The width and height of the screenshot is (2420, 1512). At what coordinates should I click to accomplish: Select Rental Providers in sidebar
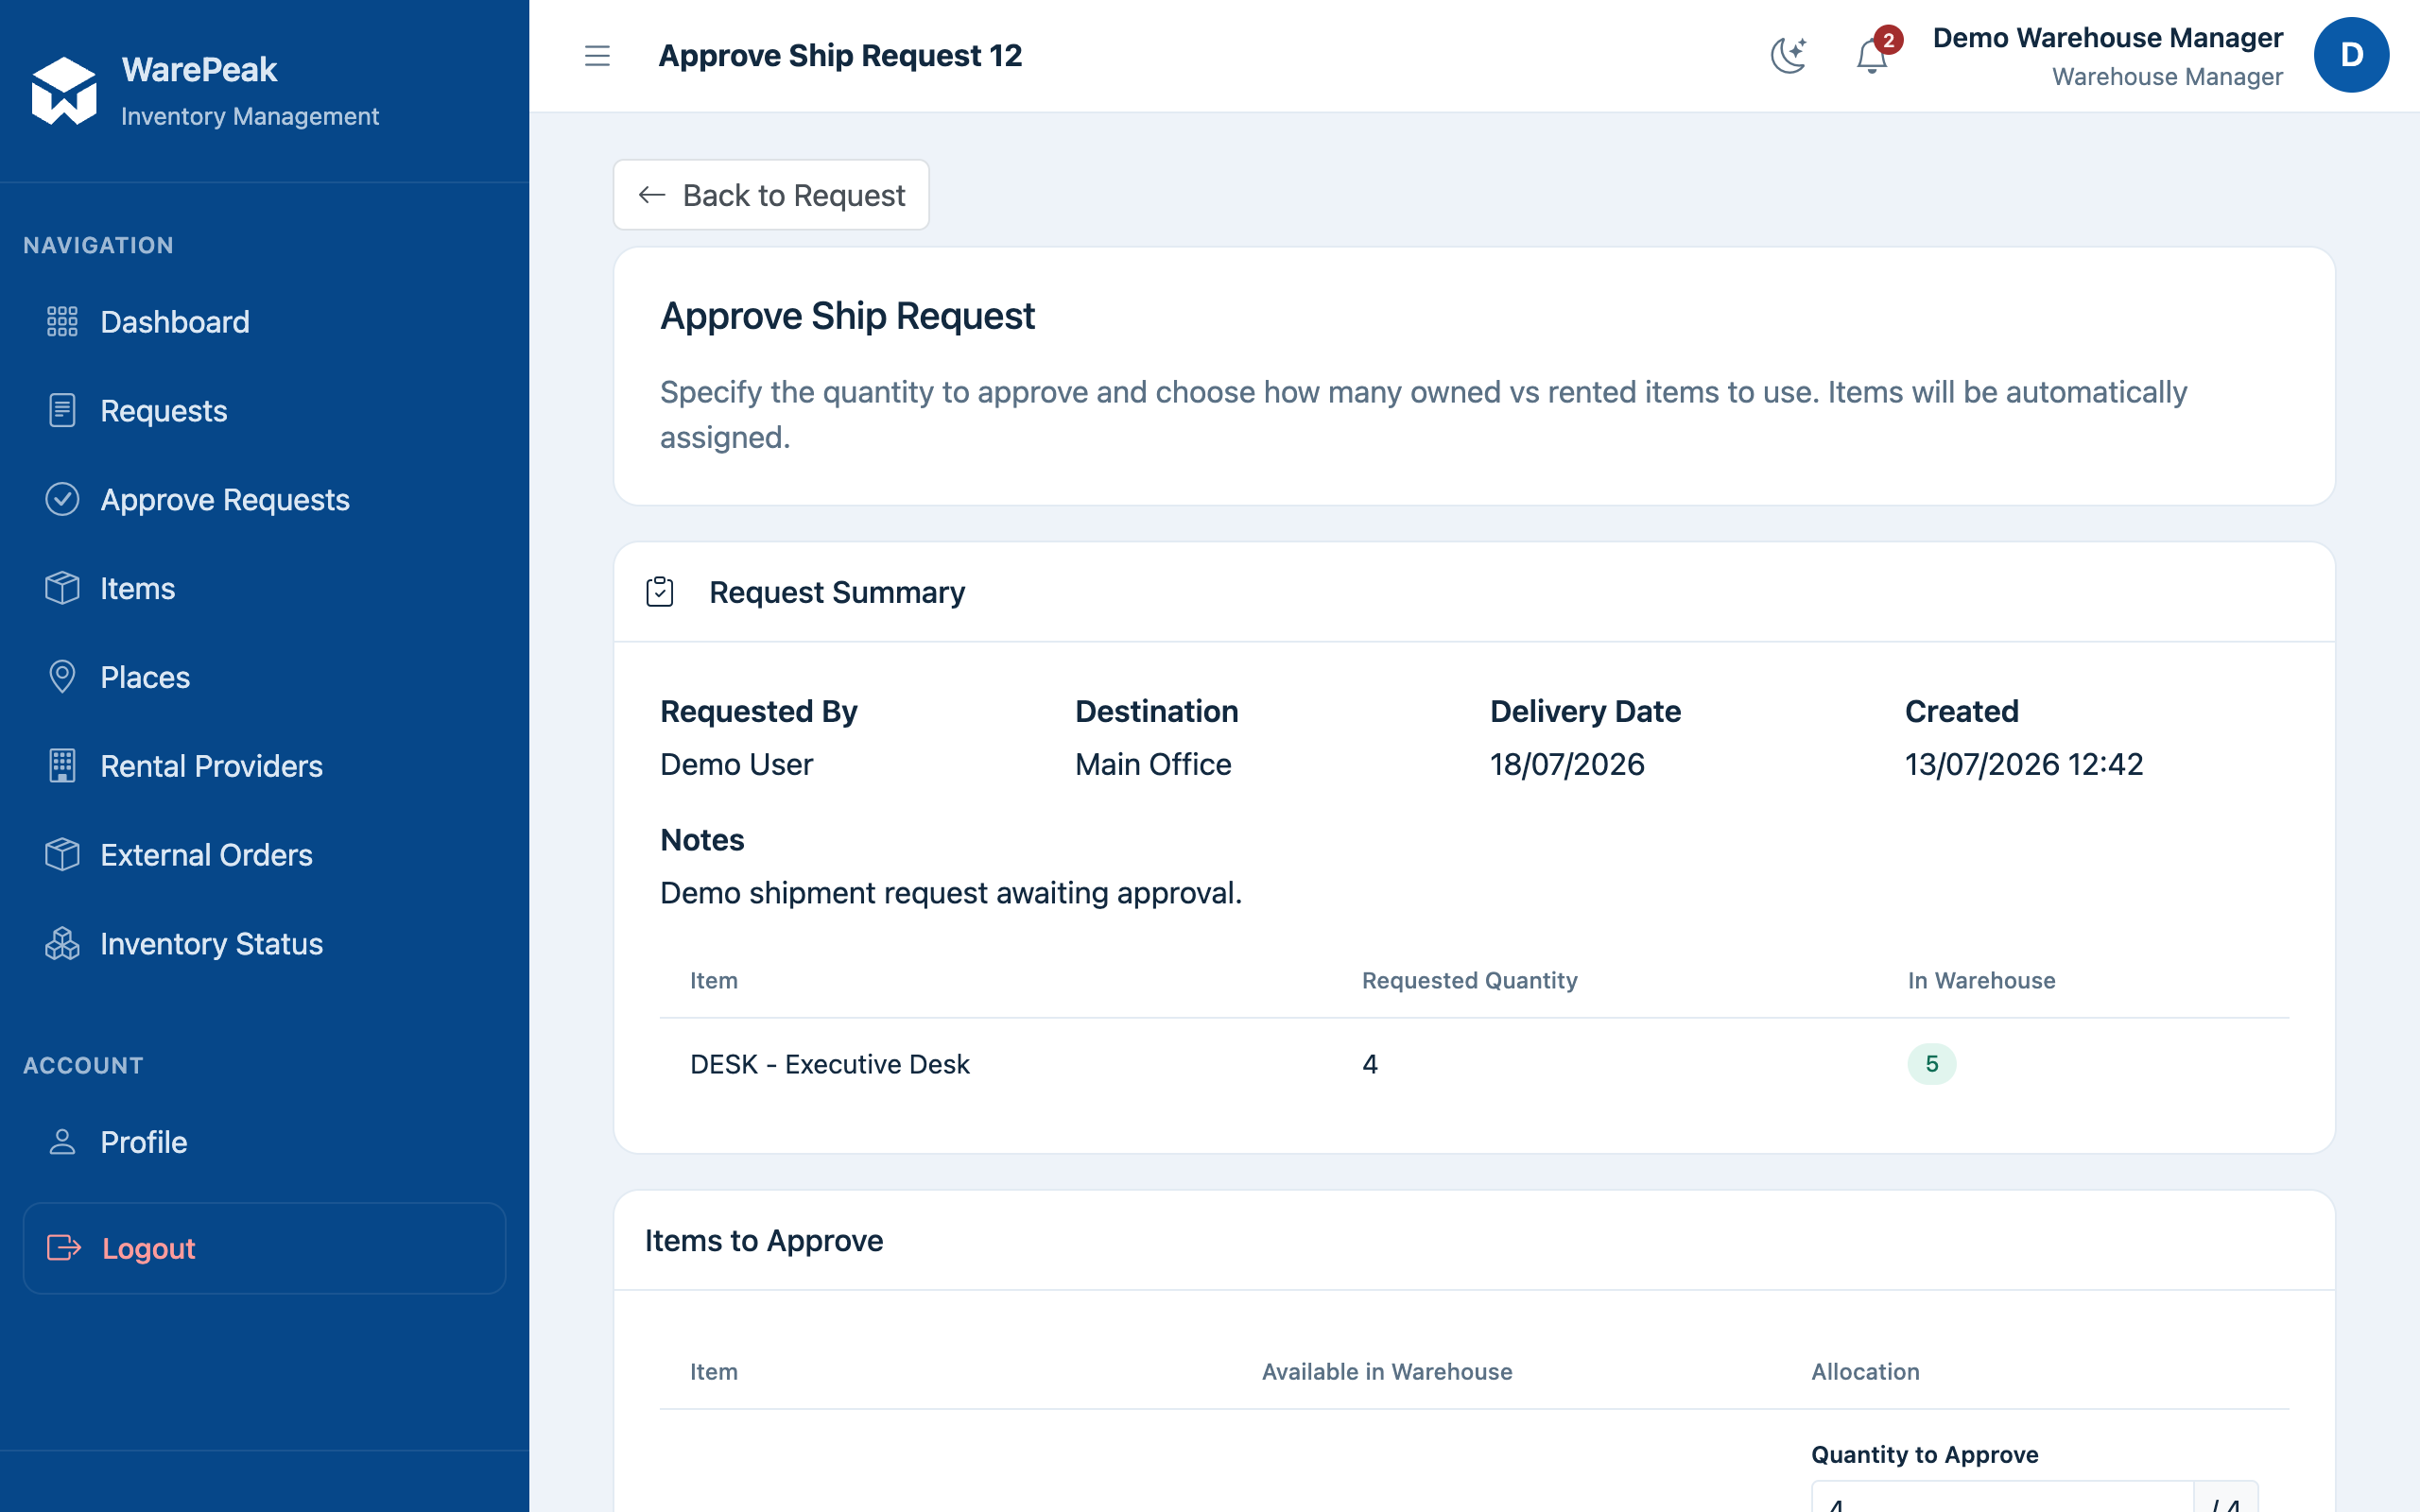264,766
